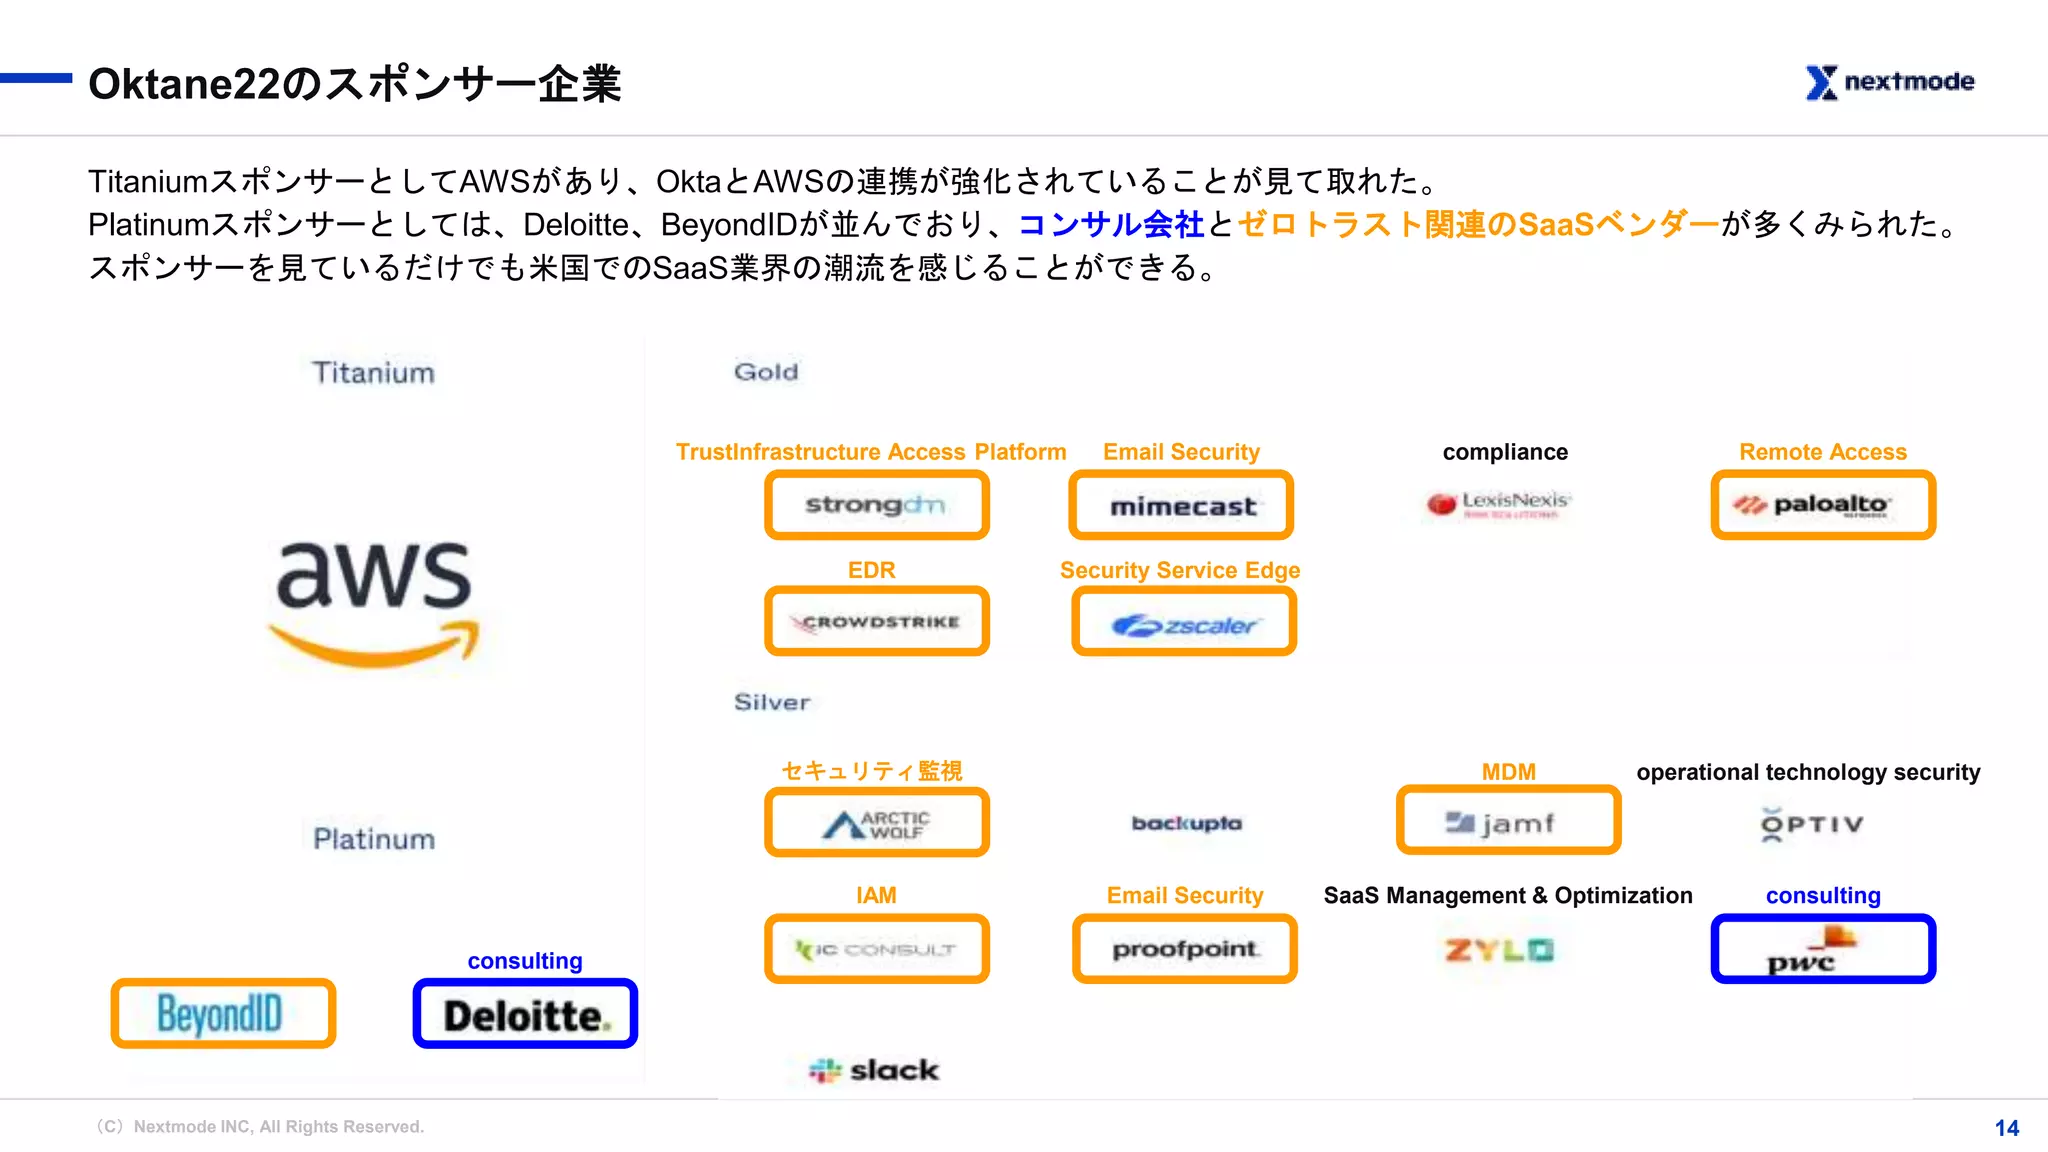Image resolution: width=2048 pixels, height=1152 pixels.
Task: Click the MDM label
Action: [1508, 772]
